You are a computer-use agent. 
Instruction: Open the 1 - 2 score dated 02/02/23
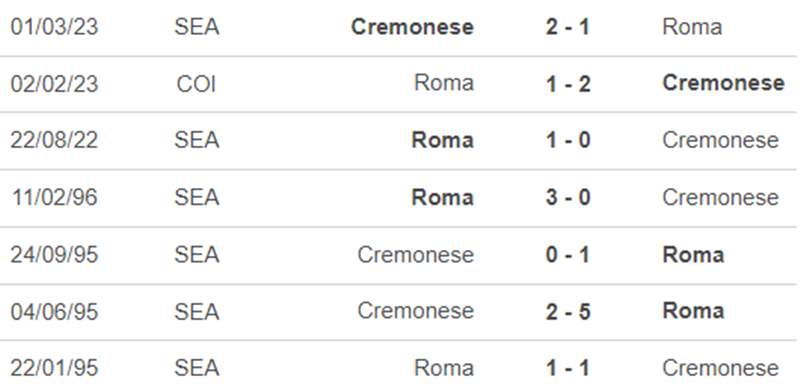coord(567,83)
